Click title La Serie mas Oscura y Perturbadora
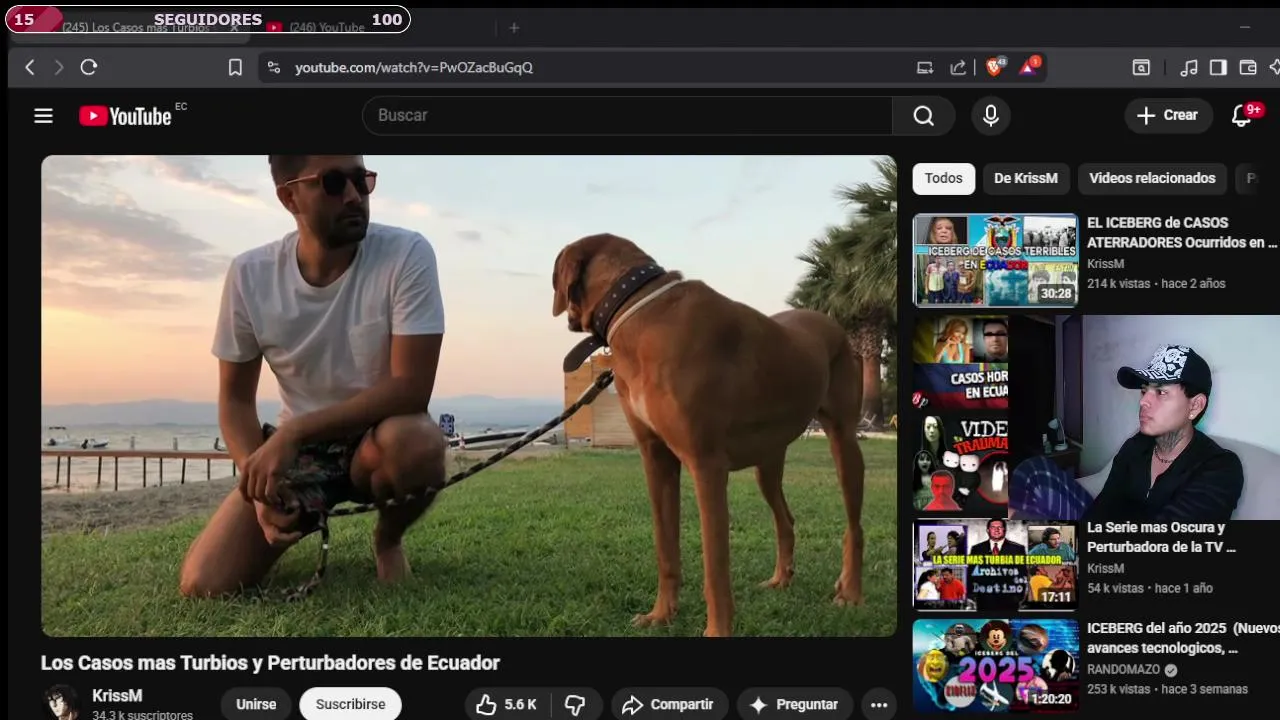Image resolution: width=1280 pixels, height=720 pixels. tap(1161, 537)
